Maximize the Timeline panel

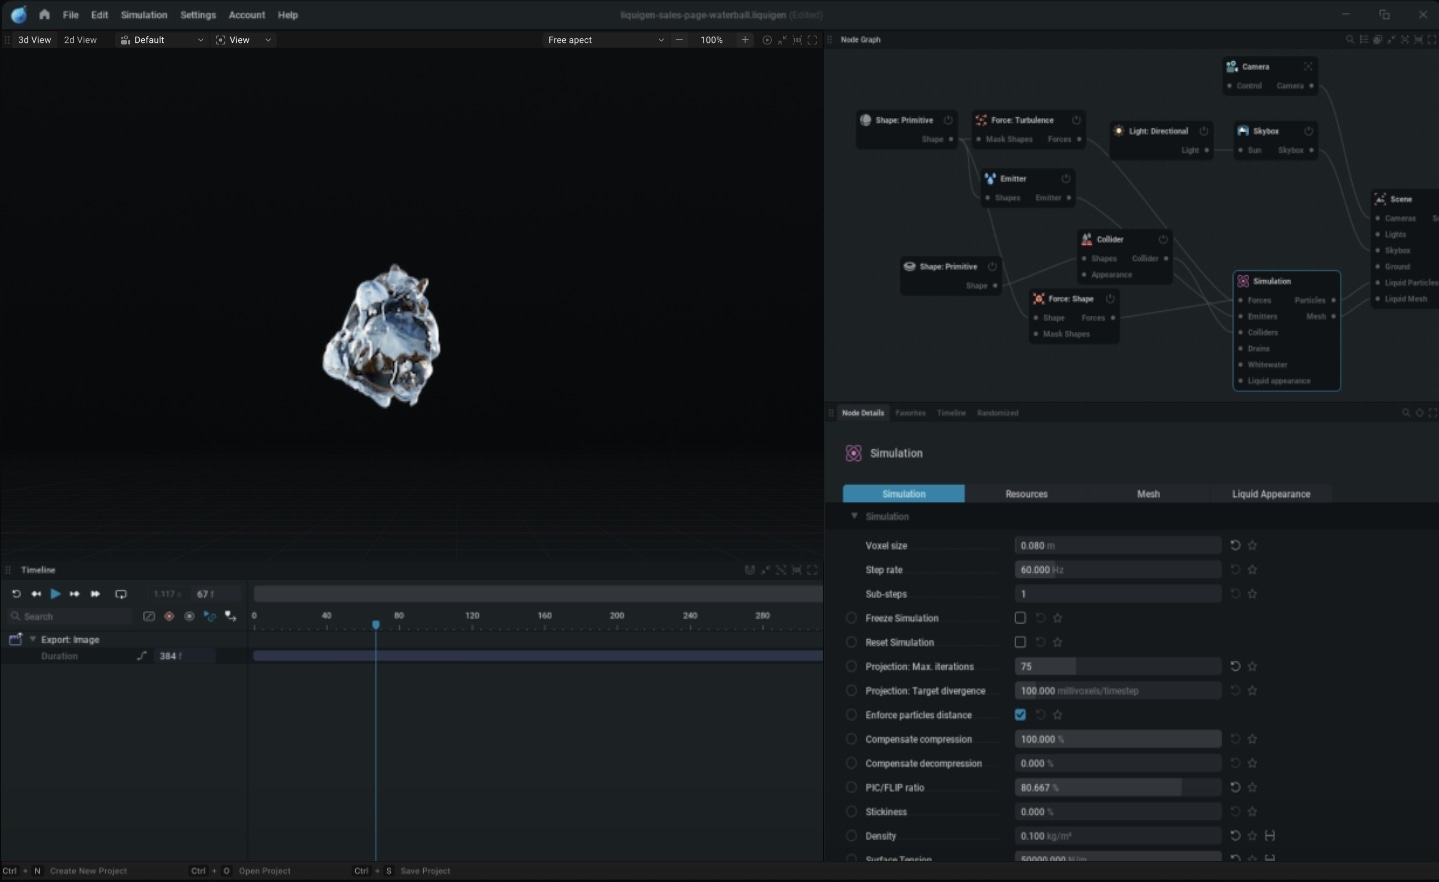(x=812, y=570)
